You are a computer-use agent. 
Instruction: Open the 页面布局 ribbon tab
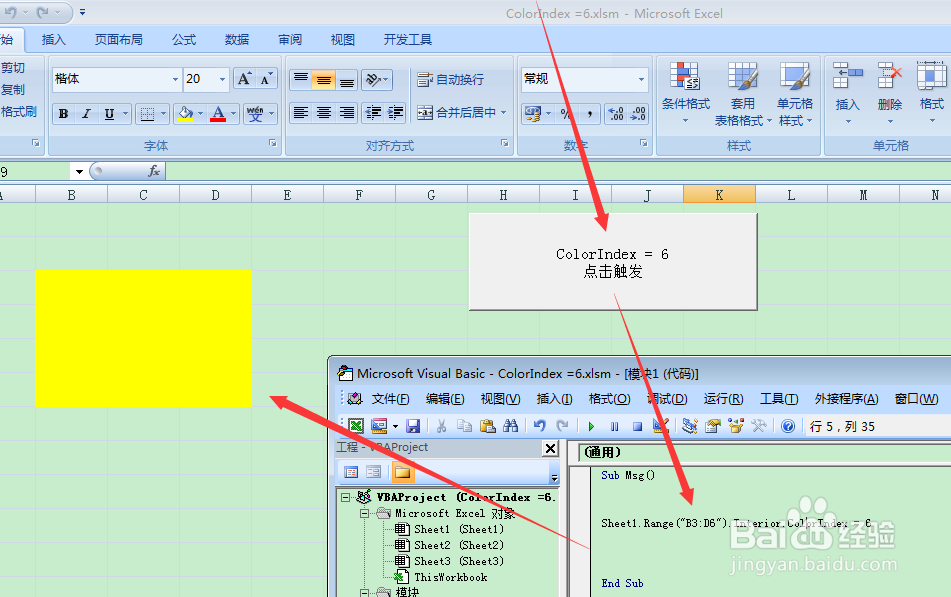119,40
